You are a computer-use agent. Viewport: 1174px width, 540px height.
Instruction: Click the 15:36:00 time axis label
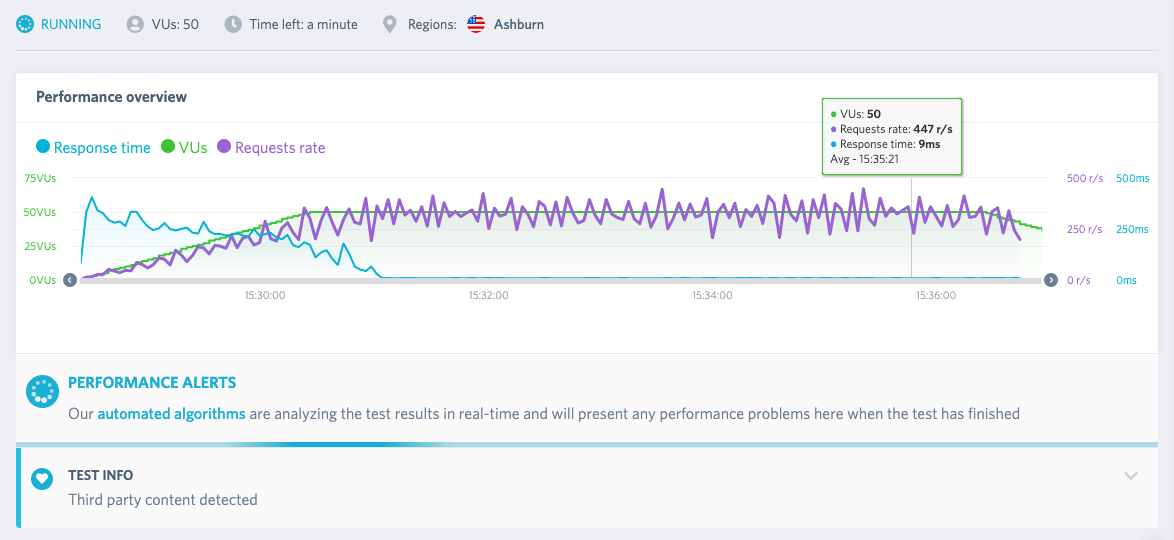[x=935, y=296]
